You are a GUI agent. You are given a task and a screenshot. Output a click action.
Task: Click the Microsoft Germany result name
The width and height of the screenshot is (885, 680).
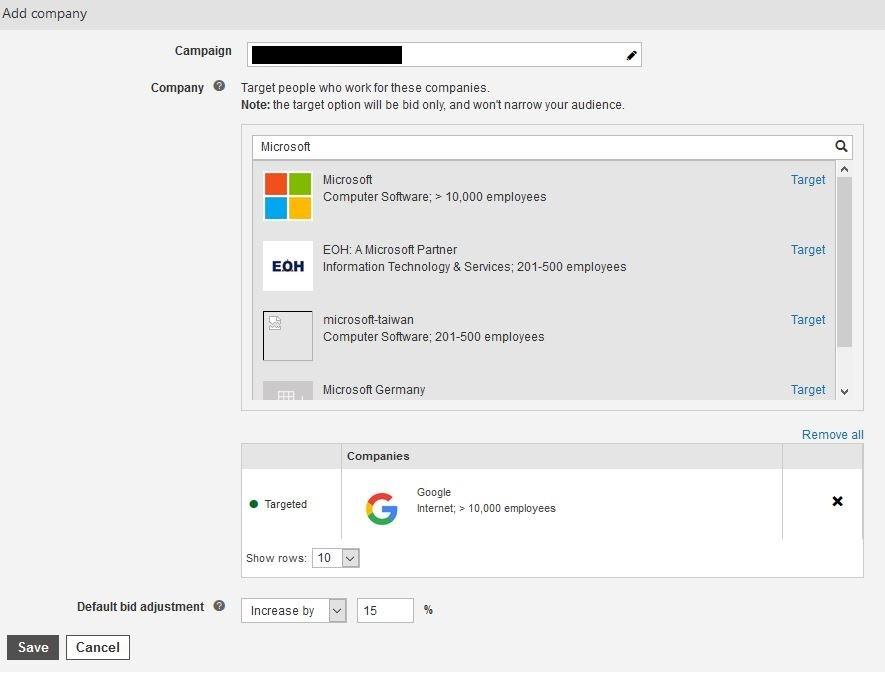(x=374, y=389)
